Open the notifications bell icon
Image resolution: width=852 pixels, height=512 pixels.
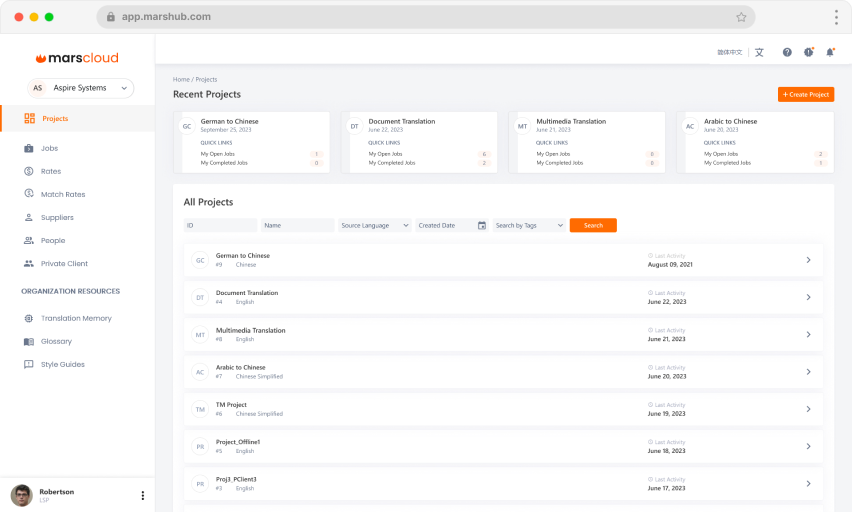(829, 52)
